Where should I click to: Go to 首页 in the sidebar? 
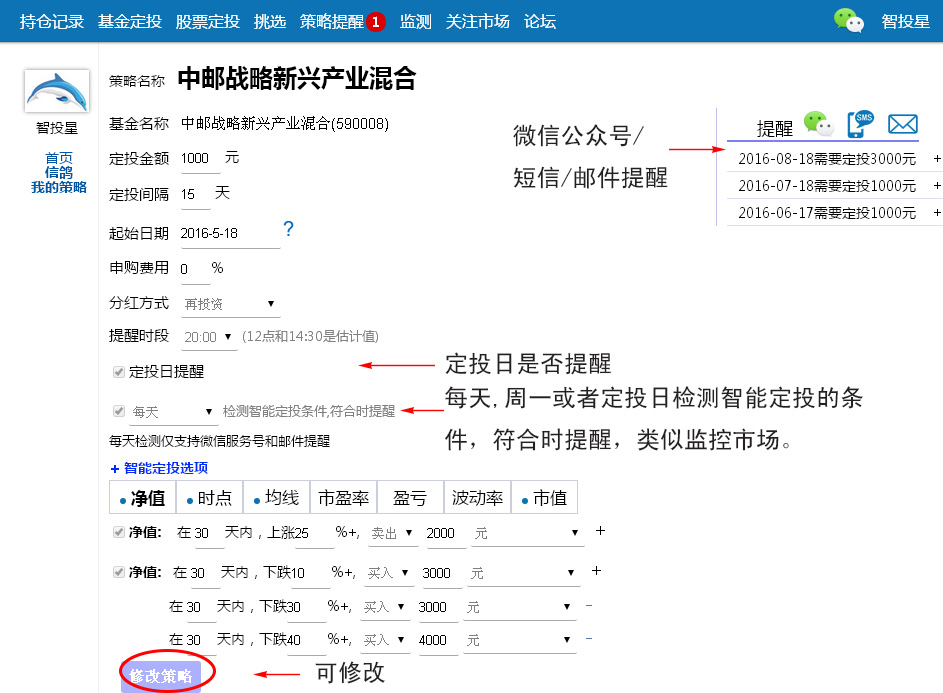point(59,158)
